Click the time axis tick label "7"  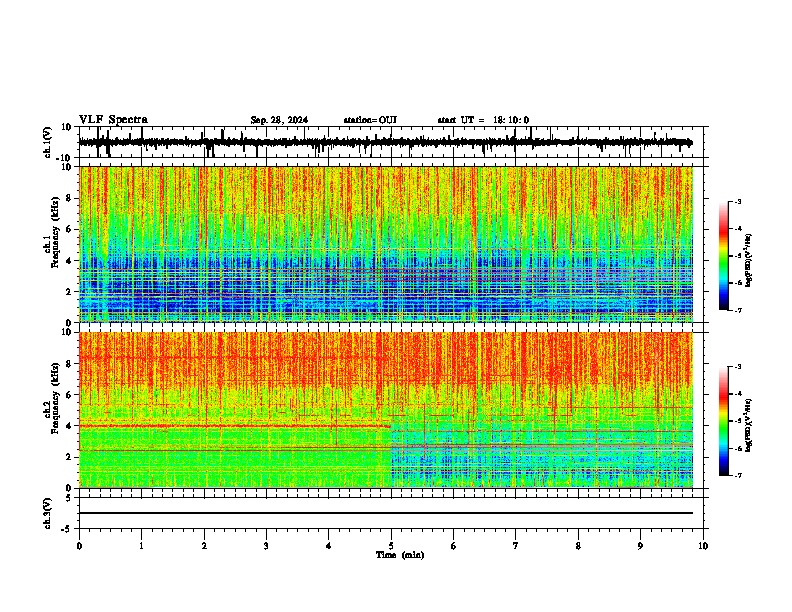point(516,546)
